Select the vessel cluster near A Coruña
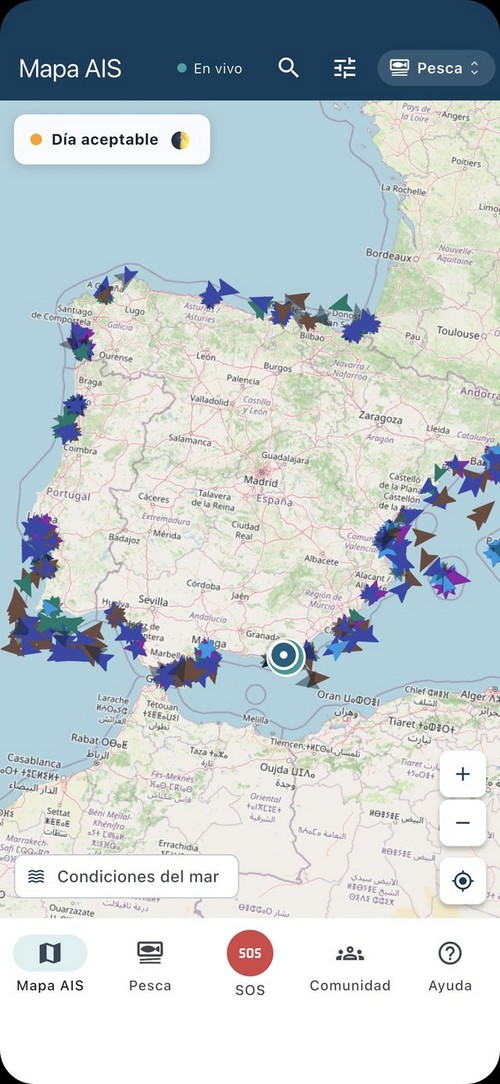500x1084 pixels. (104, 292)
